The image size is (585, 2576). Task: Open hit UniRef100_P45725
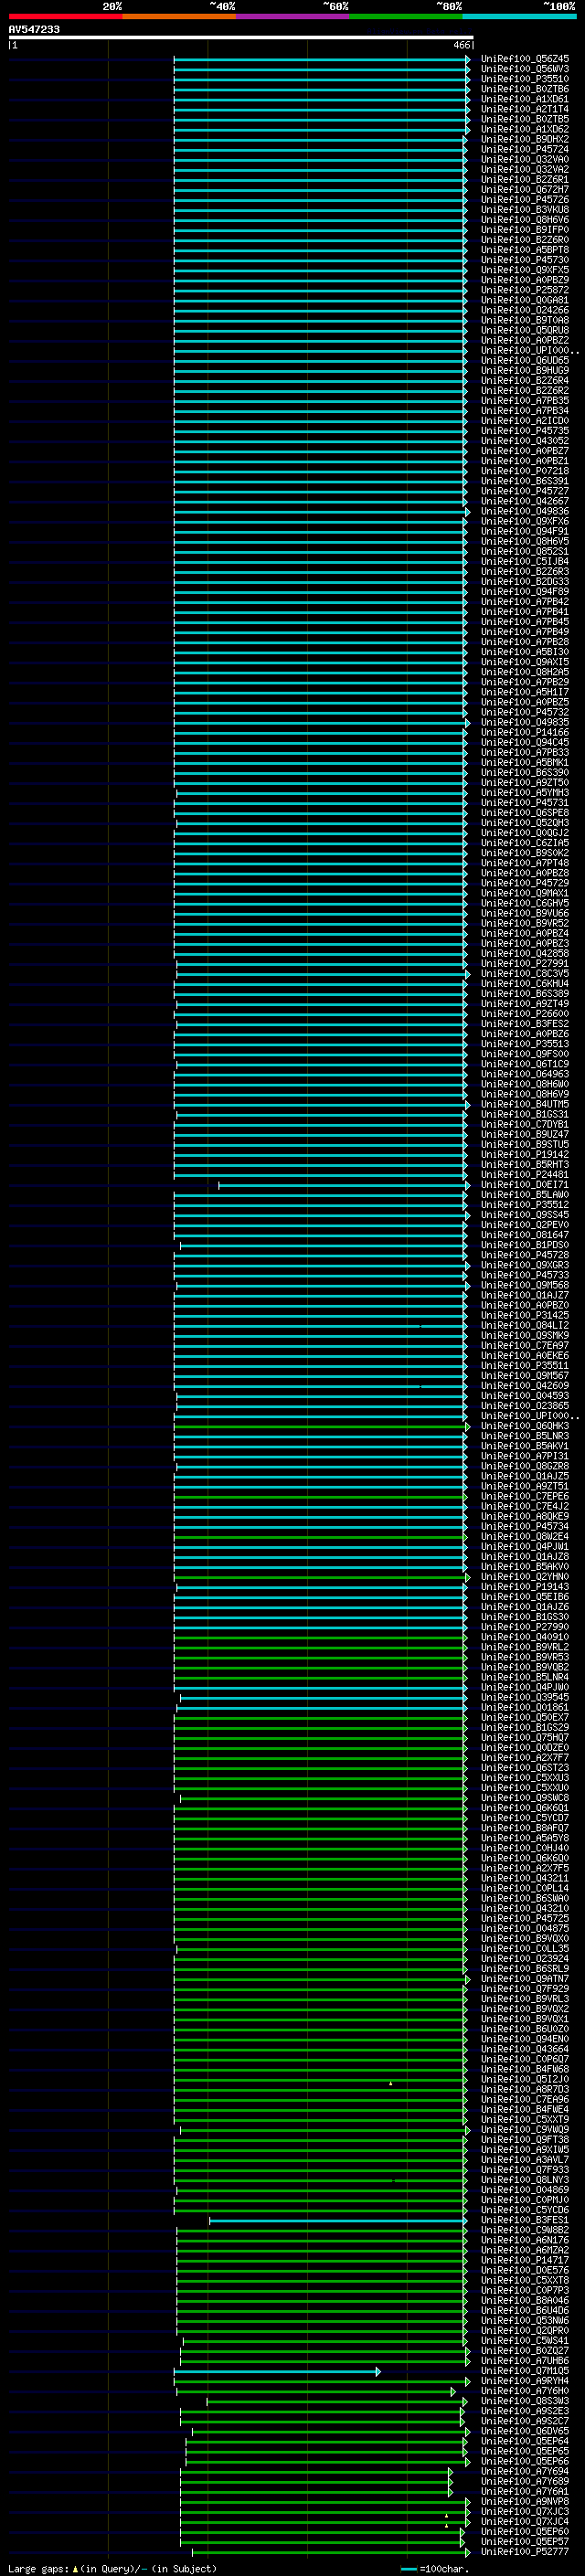pyautogui.click(x=524, y=1919)
